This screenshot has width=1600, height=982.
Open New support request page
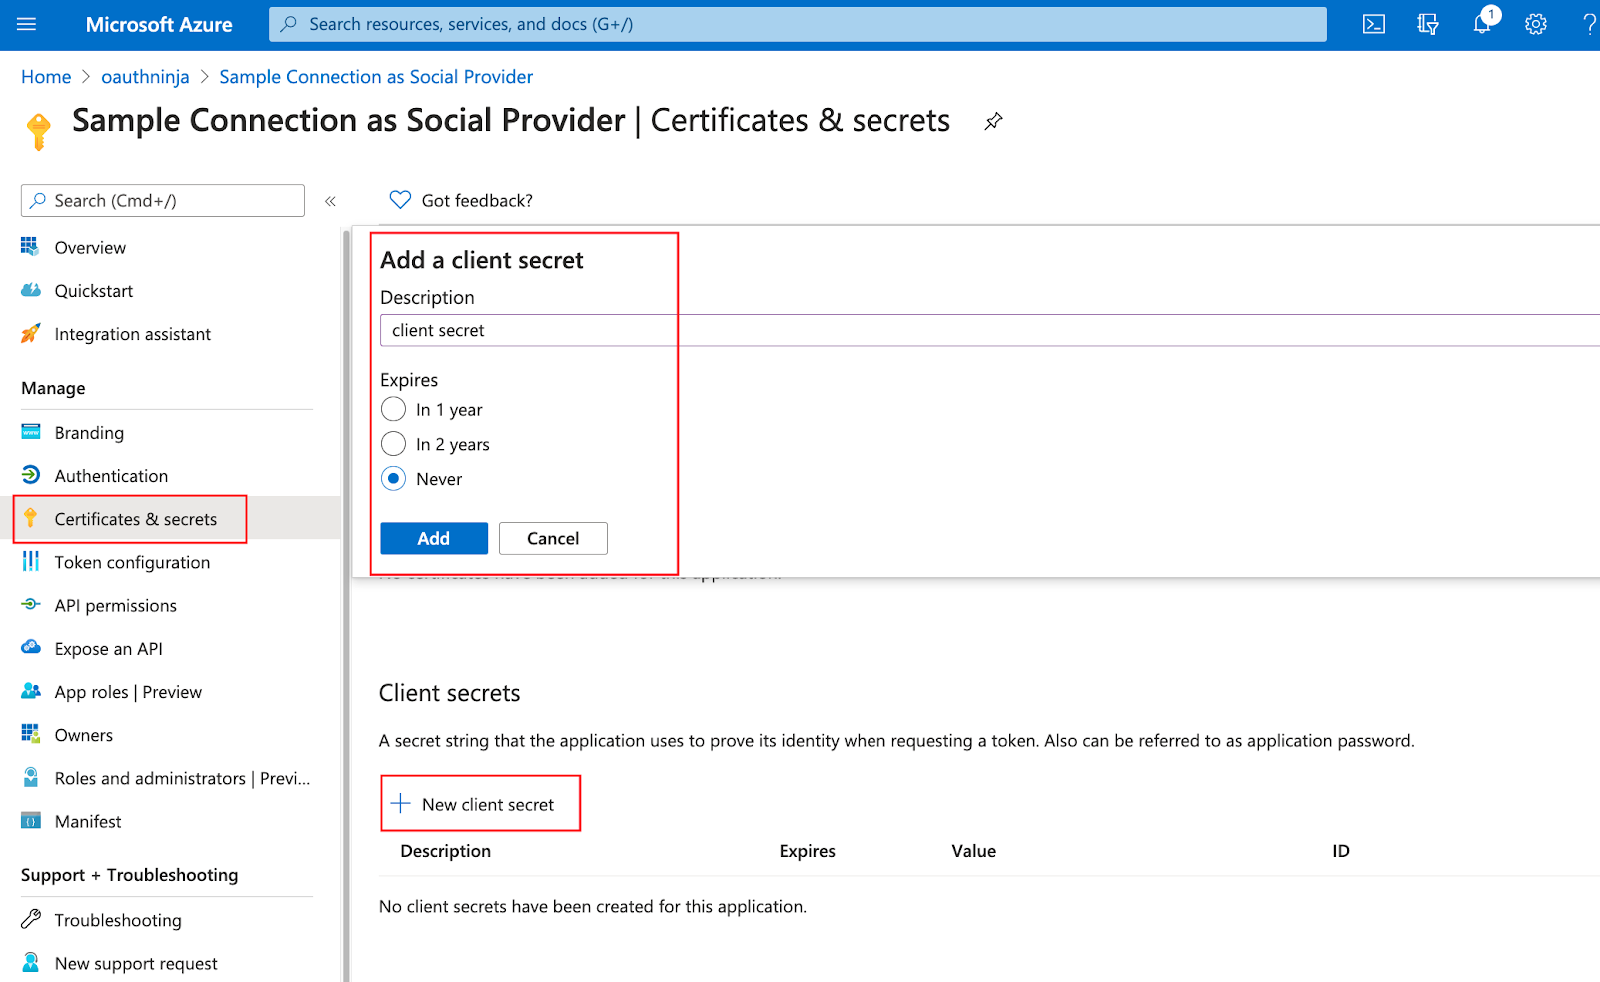tap(136, 964)
